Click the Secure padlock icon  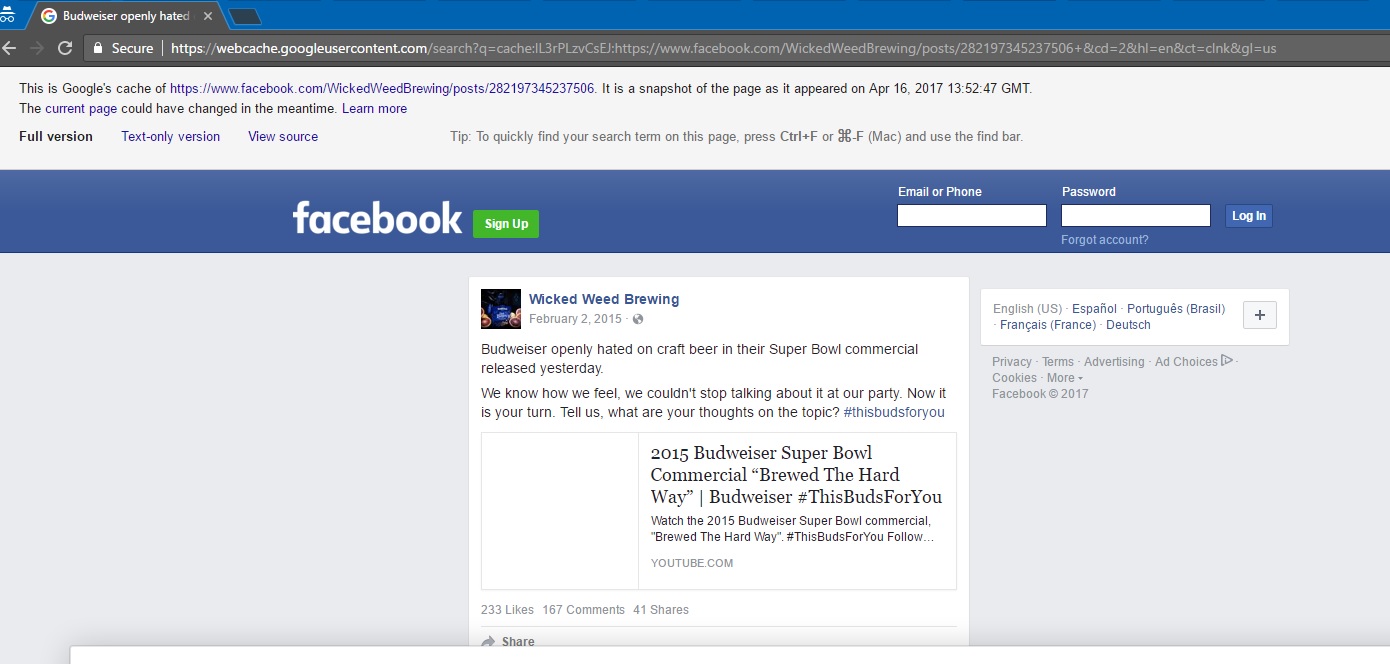pos(97,48)
